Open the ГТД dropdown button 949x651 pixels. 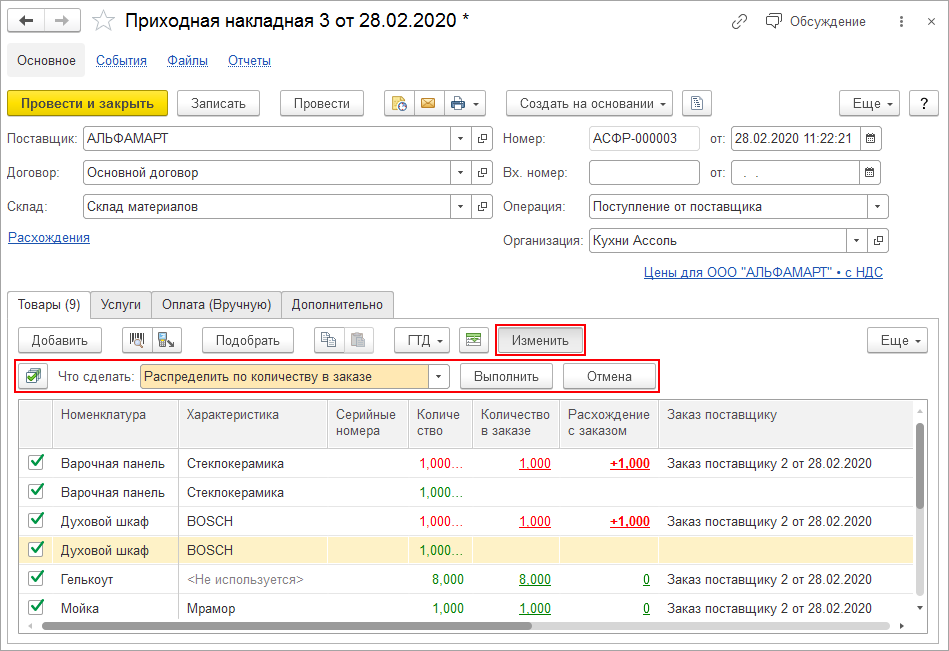pyautogui.click(x=422, y=340)
